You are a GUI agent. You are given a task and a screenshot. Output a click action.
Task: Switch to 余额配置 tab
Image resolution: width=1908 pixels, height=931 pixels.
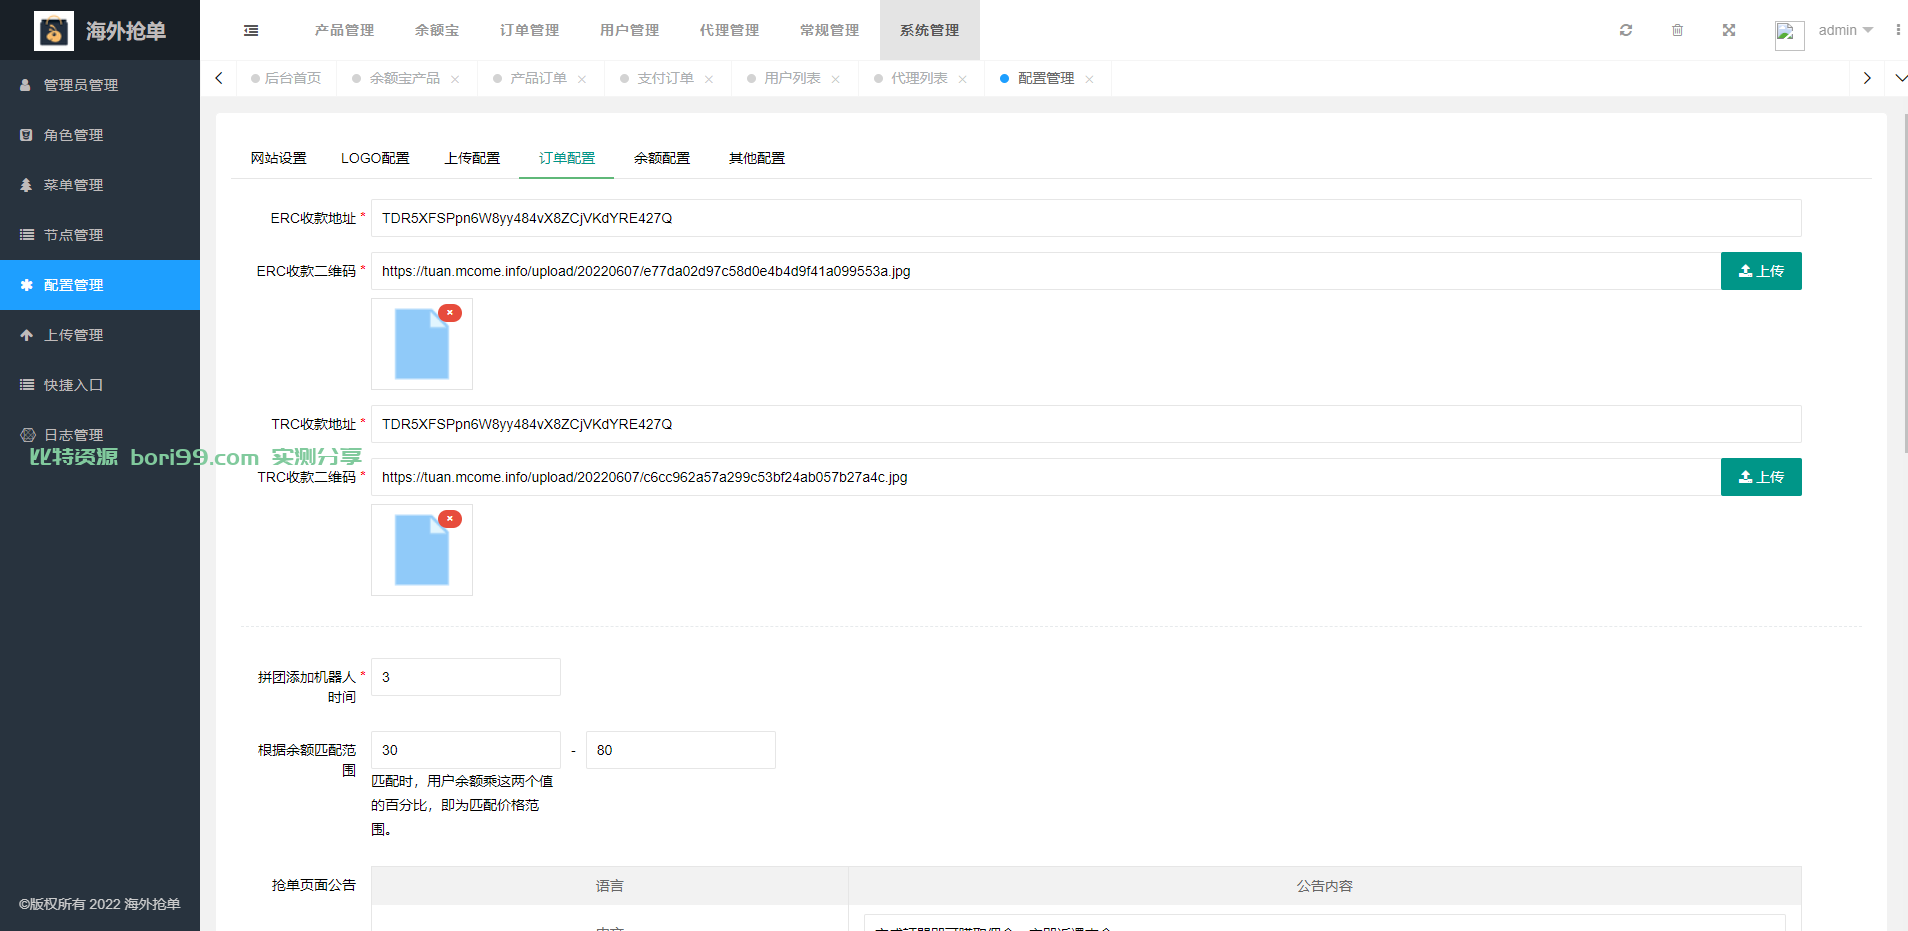661,158
